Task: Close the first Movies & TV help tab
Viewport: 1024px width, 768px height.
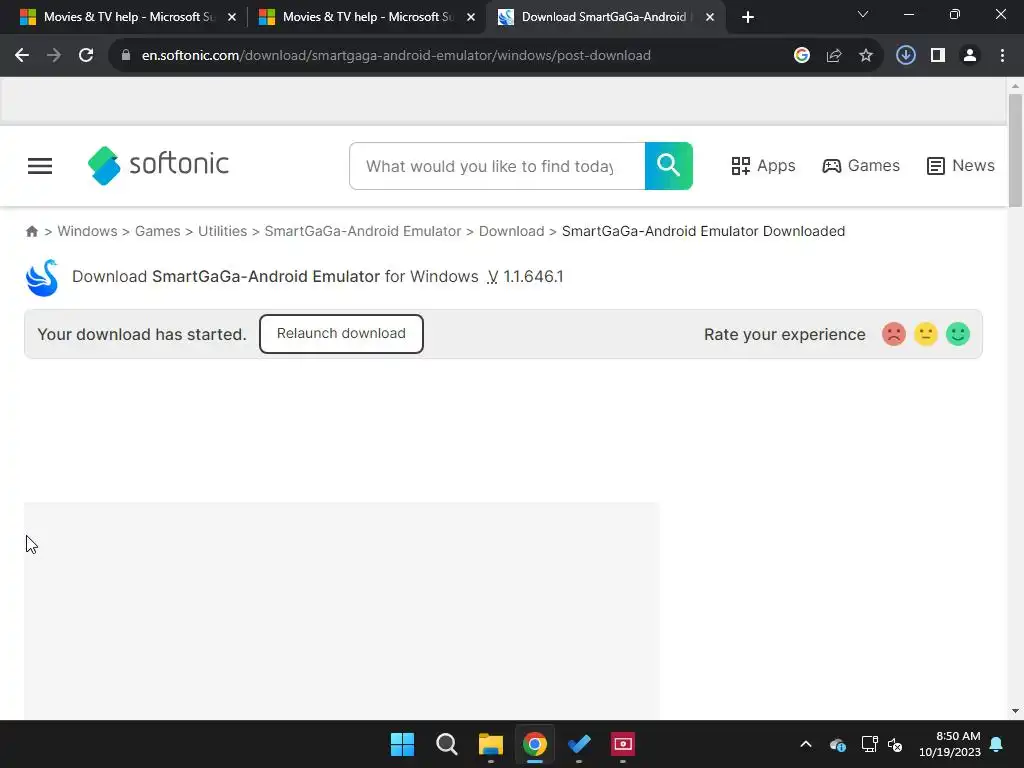Action: (232, 18)
